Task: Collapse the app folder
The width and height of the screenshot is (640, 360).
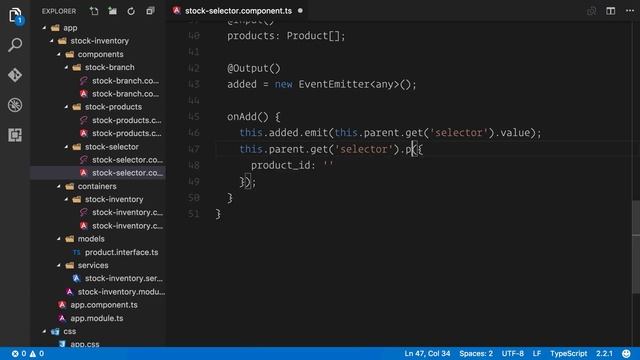Action: click(44, 28)
